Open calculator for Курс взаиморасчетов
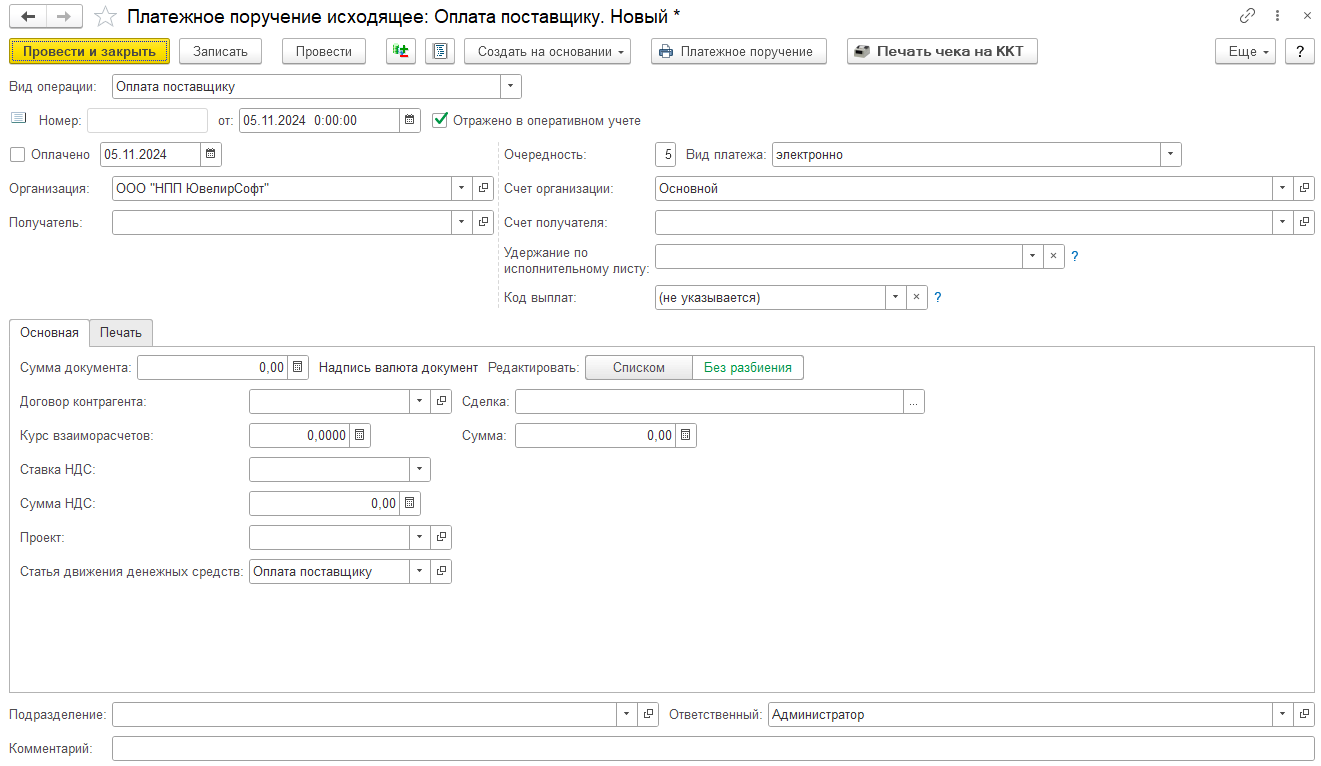 pos(360,435)
